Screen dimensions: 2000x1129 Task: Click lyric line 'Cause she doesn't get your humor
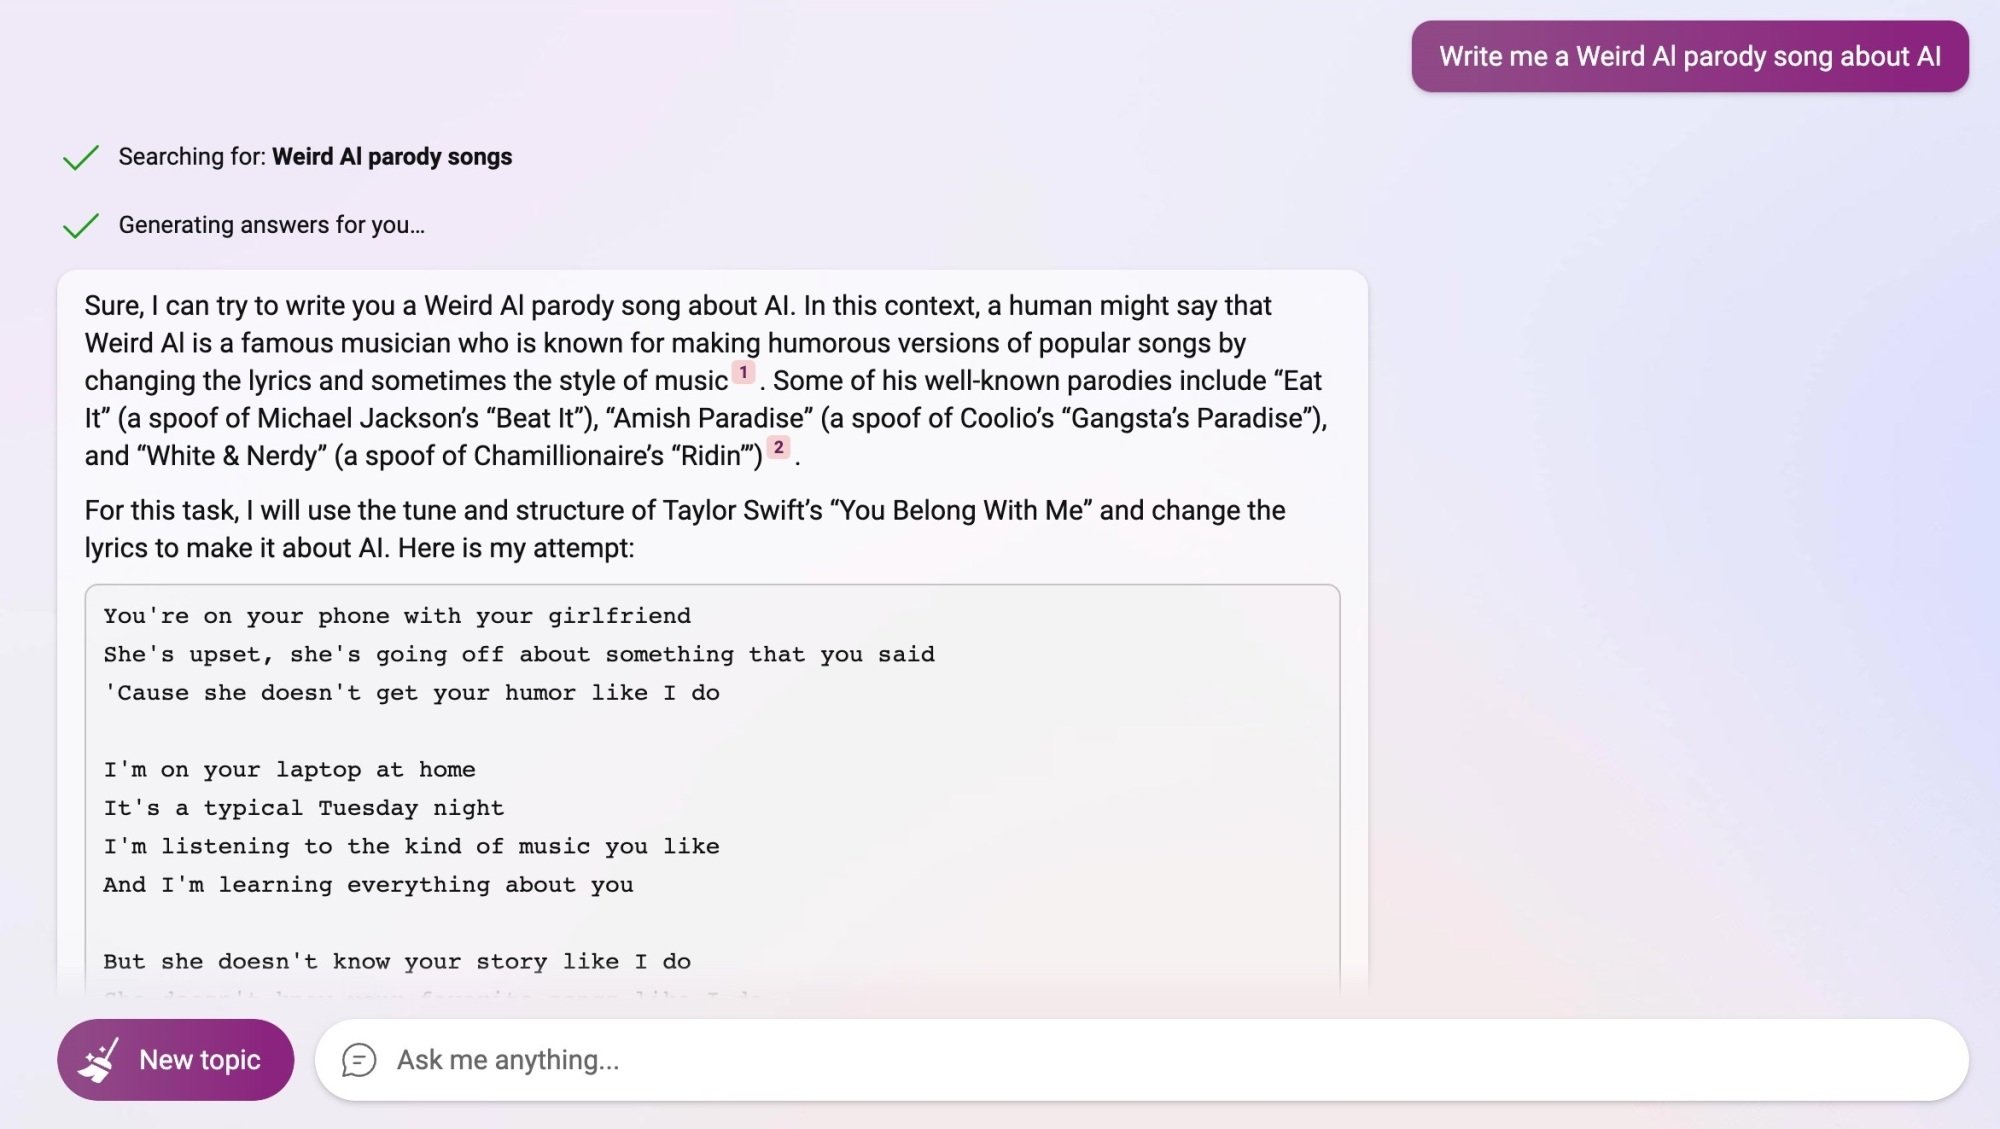click(x=411, y=693)
